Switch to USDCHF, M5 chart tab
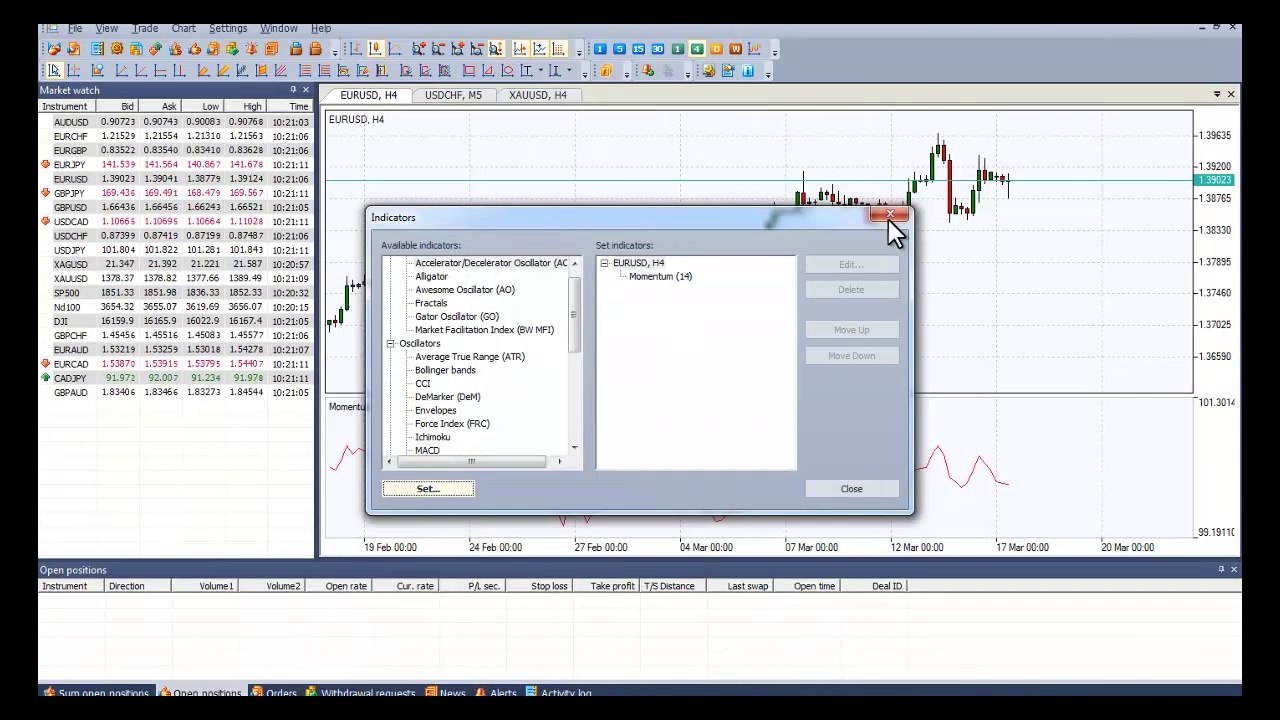1280x720 pixels. tap(453, 95)
